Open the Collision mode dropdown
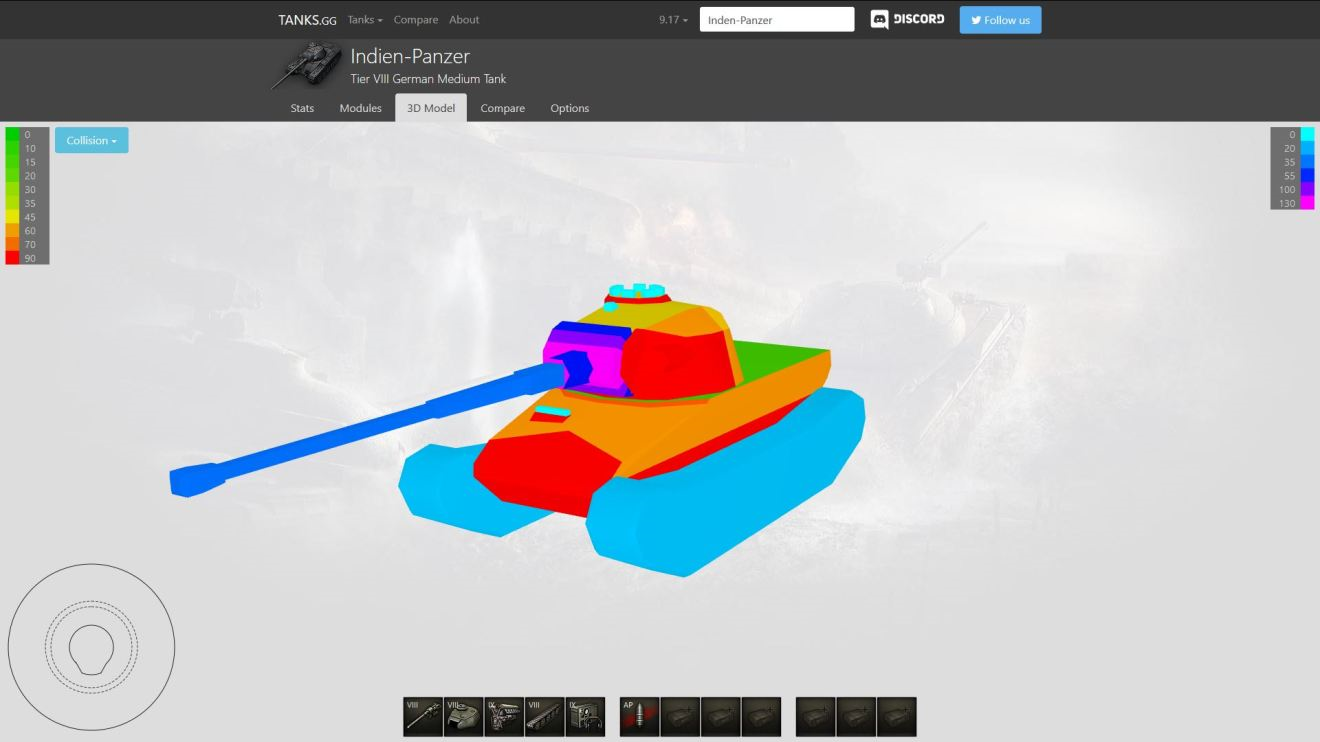This screenshot has width=1320, height=742. 92,141
